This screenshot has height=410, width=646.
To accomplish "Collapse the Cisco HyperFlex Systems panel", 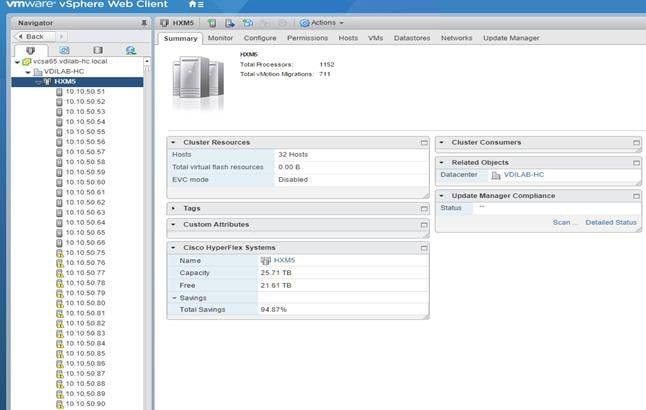I will click(x=173, y=248).
